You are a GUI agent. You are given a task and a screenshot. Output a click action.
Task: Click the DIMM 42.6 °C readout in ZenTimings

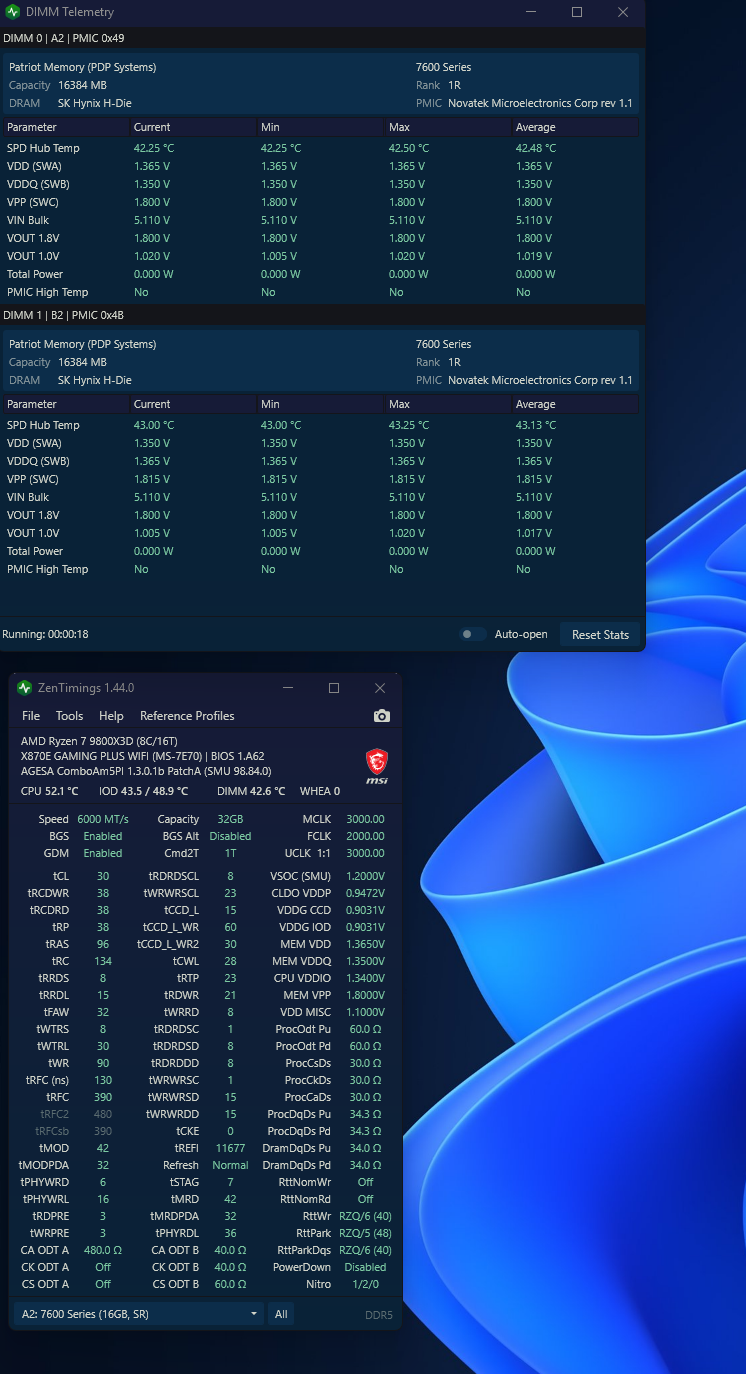click(251, 791)
